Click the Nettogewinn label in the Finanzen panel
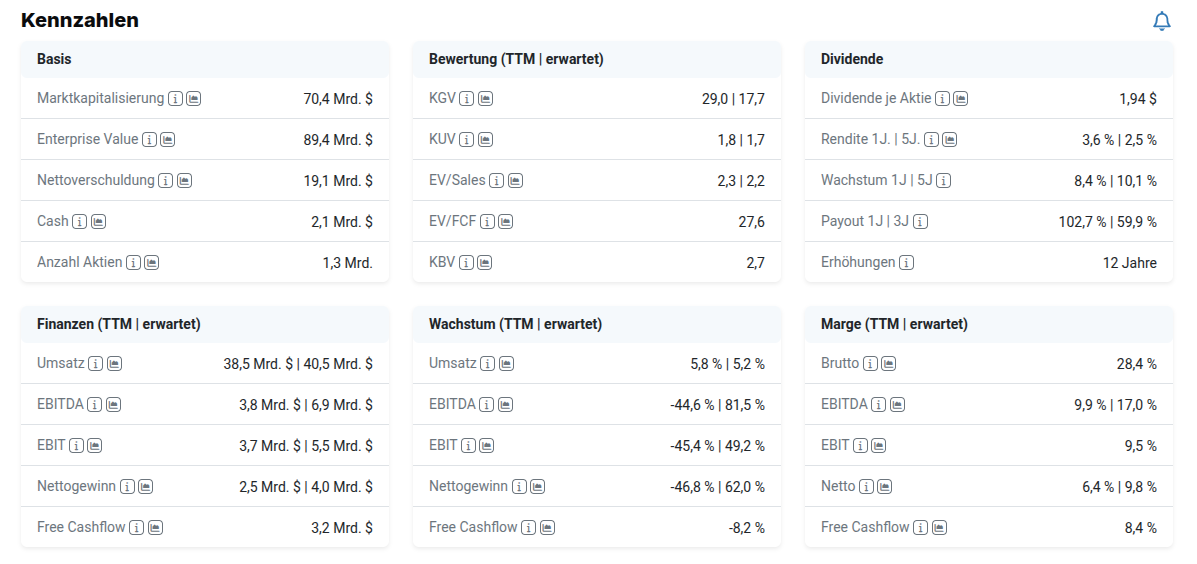 click(x=76, y=486)
